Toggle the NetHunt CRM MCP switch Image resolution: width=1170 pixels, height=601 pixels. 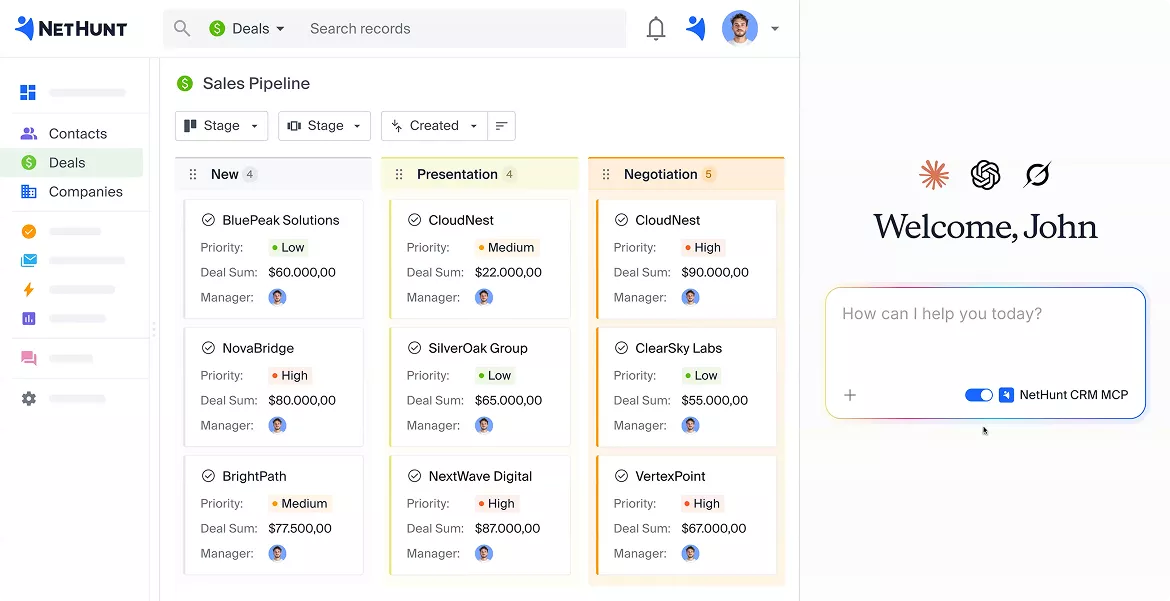pos(979,395)
